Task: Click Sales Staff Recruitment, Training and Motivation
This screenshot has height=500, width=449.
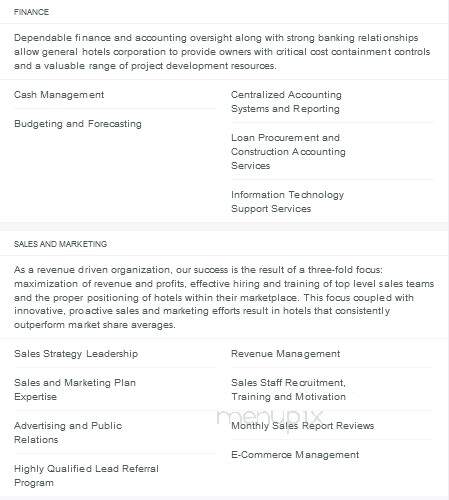Action: pos(288,390)
